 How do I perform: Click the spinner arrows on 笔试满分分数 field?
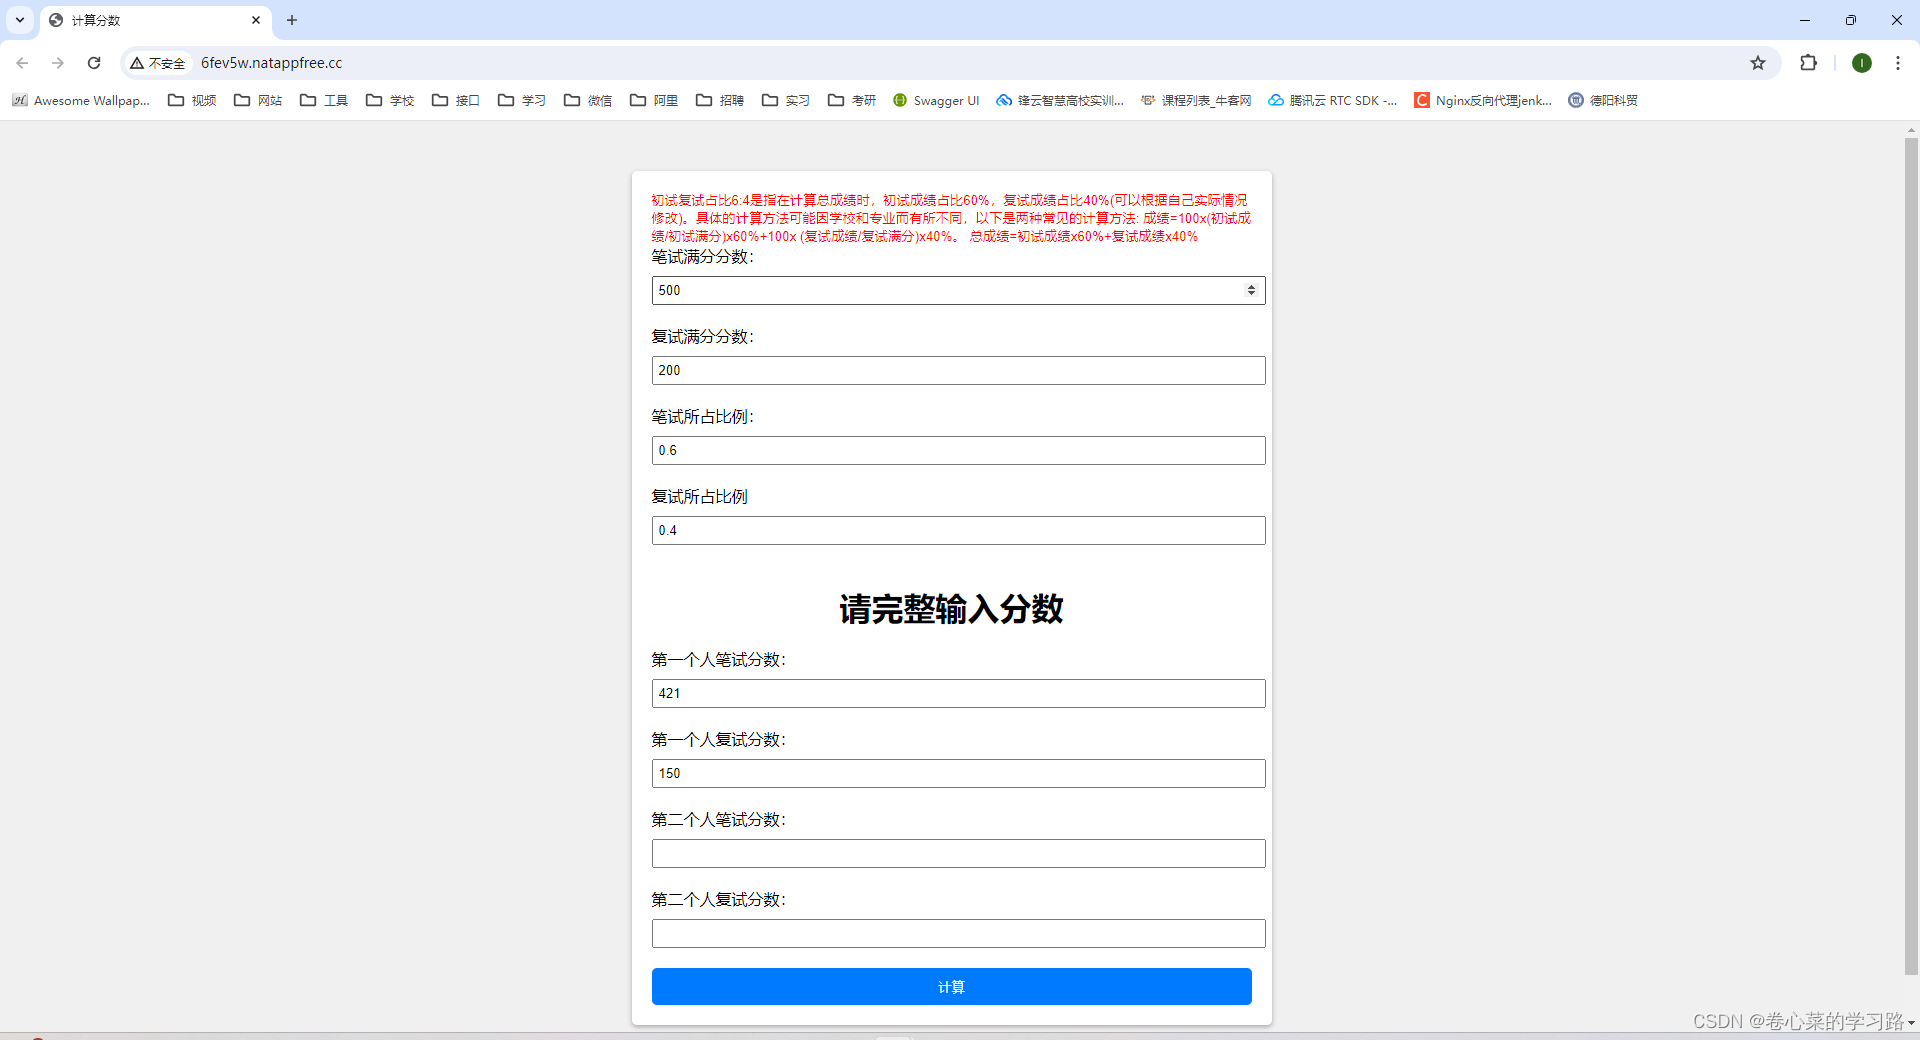[x=1251, y=290]
